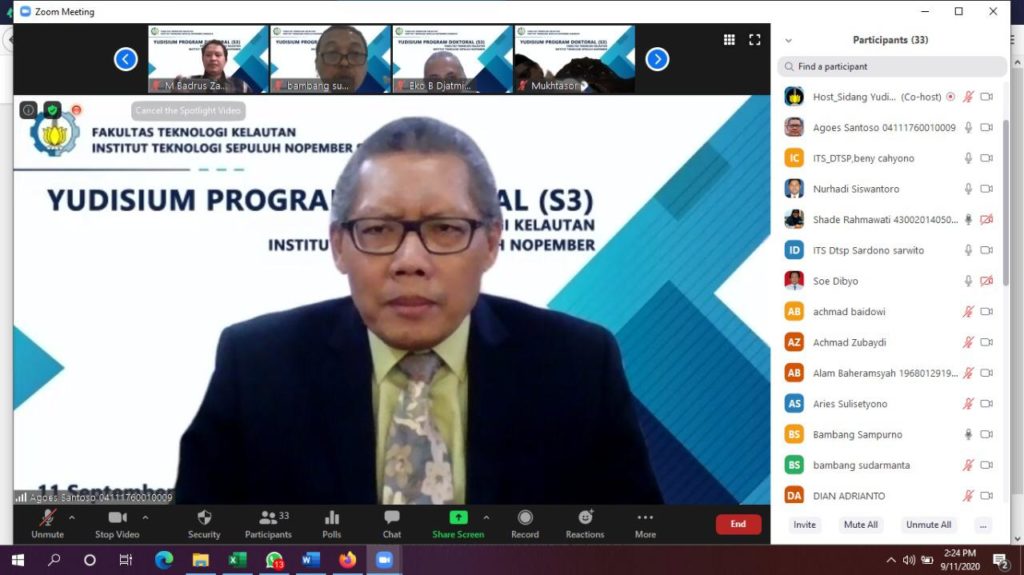Unmute the microphone
The width and height of the screenshot is (1024, 575).
click(x=47, y=518)
